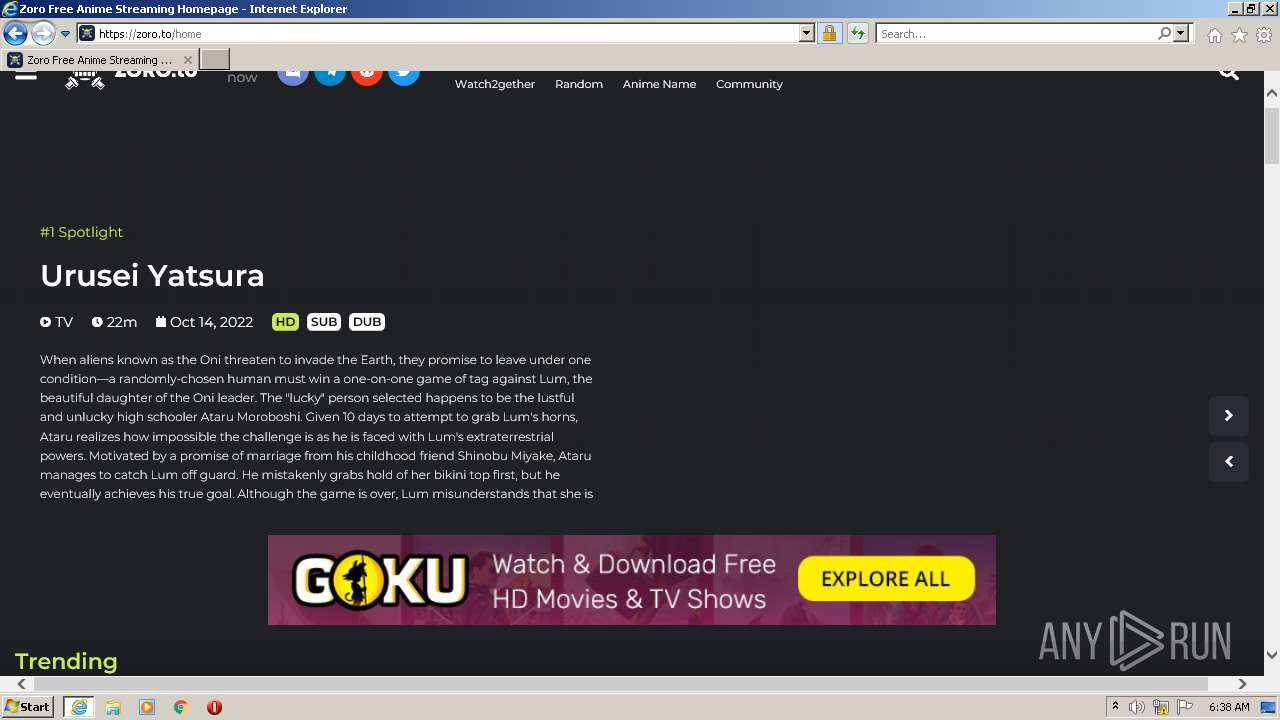Screen dimensions: 1280x720
Task: Open the recent pages dropdown arrow
Action: tap(66, 34)
